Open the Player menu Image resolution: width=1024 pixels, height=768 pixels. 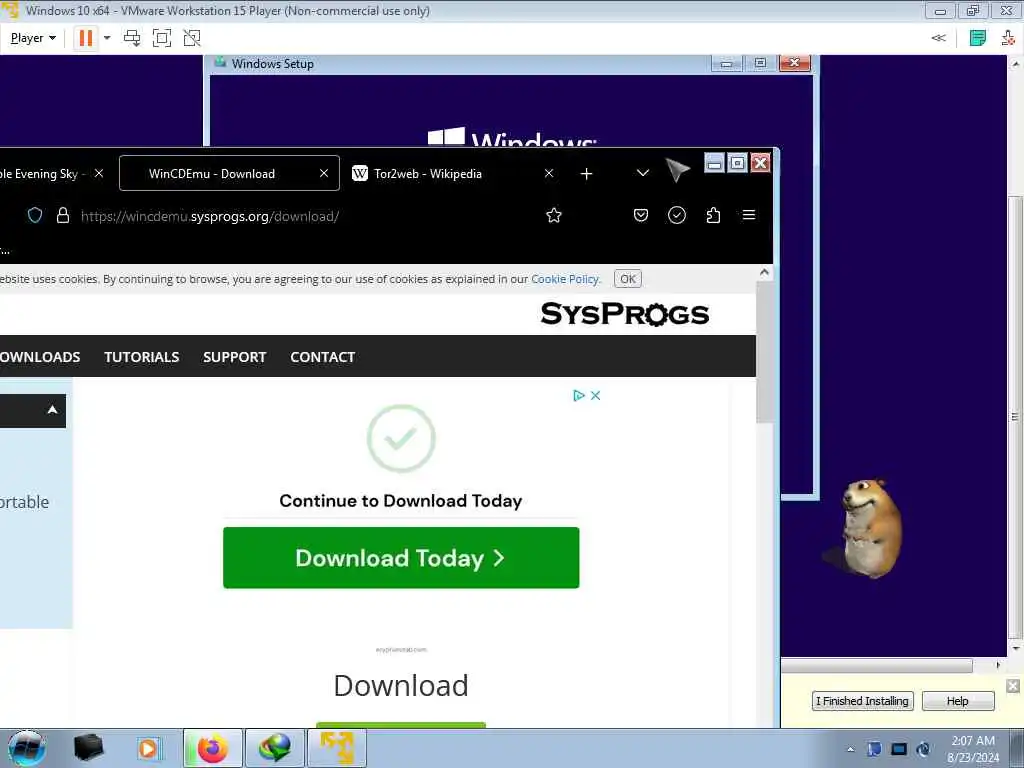[33, 38]
